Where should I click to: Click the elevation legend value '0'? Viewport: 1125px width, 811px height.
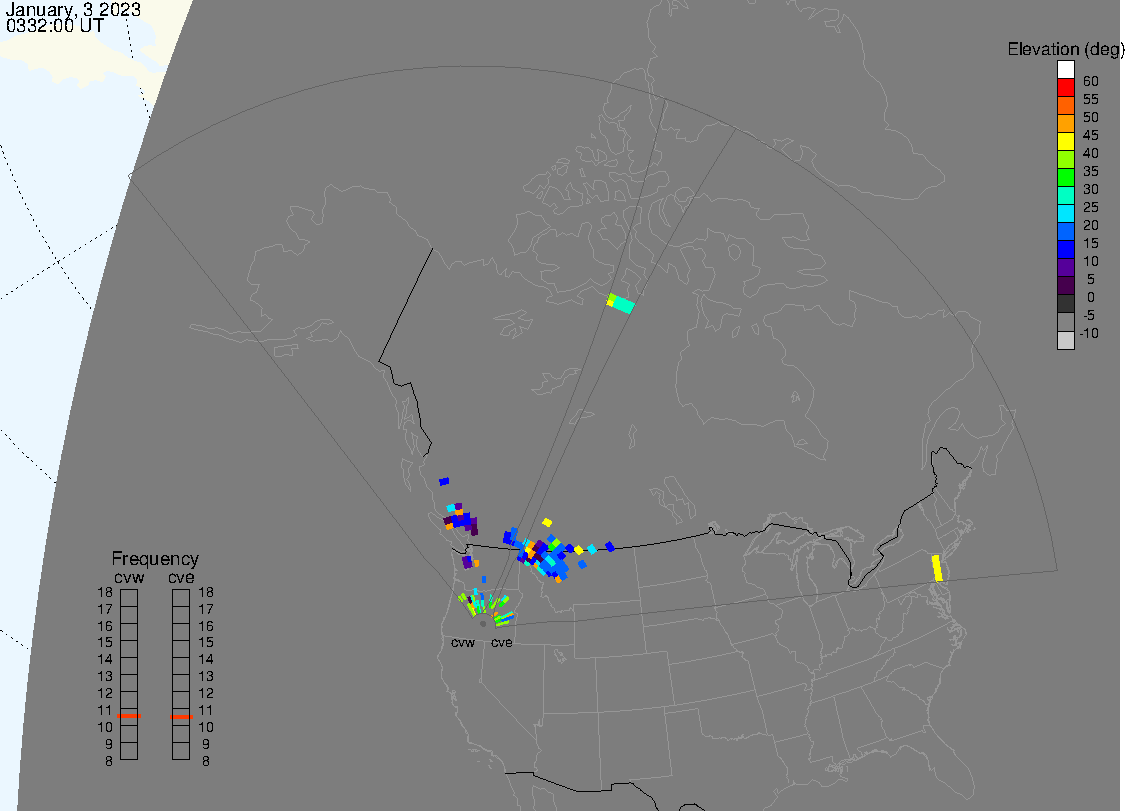(x=1091, y=297)
